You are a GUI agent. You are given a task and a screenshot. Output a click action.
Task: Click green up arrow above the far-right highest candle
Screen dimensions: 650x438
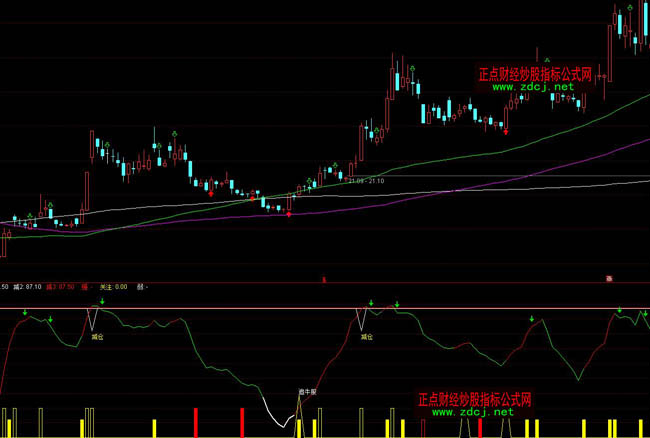[x=628, y=5]
